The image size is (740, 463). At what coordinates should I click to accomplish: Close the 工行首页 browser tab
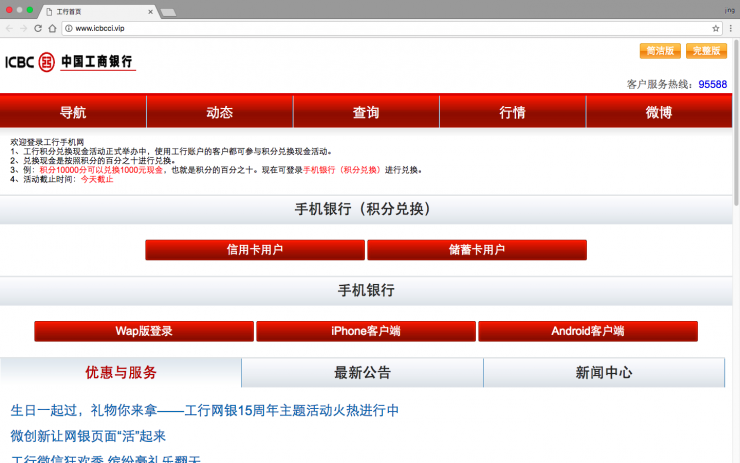click(x=150, y=11)
